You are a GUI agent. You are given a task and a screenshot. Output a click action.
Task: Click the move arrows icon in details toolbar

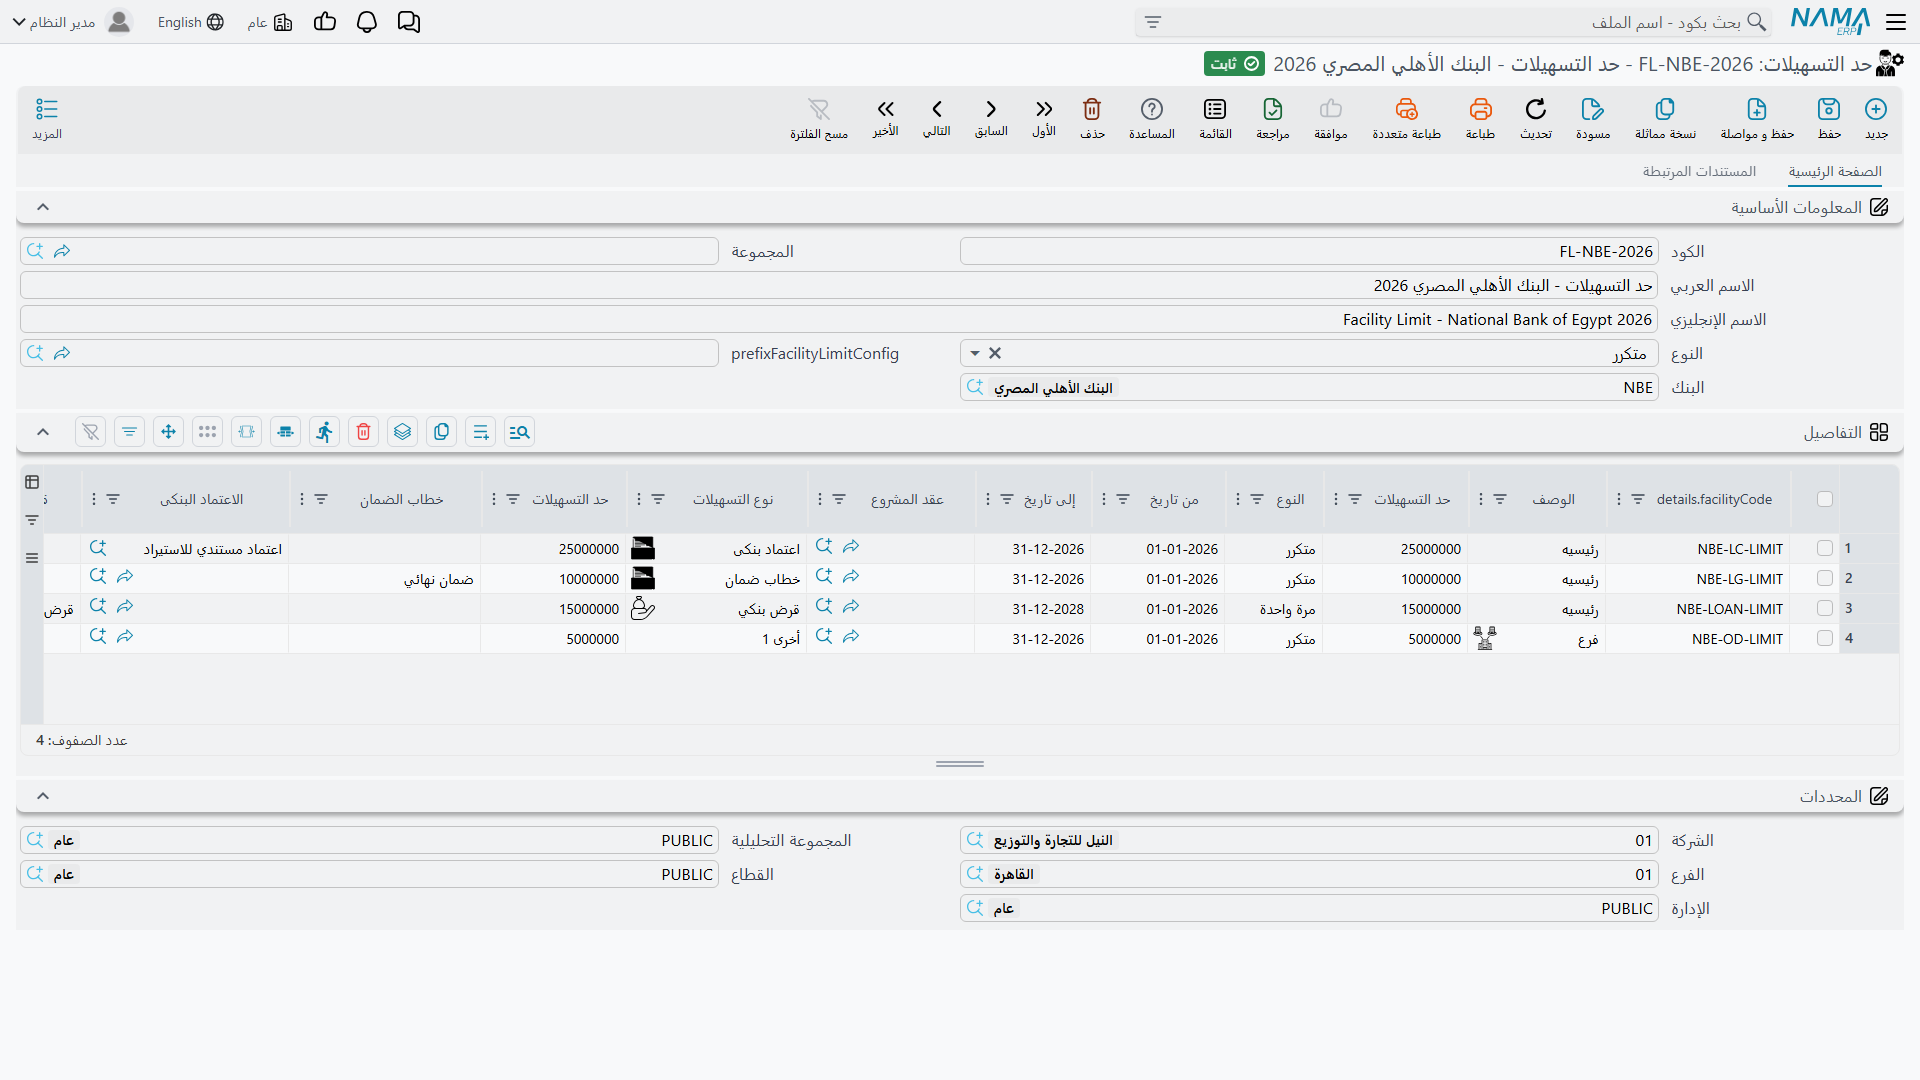[x=169, y=432]
